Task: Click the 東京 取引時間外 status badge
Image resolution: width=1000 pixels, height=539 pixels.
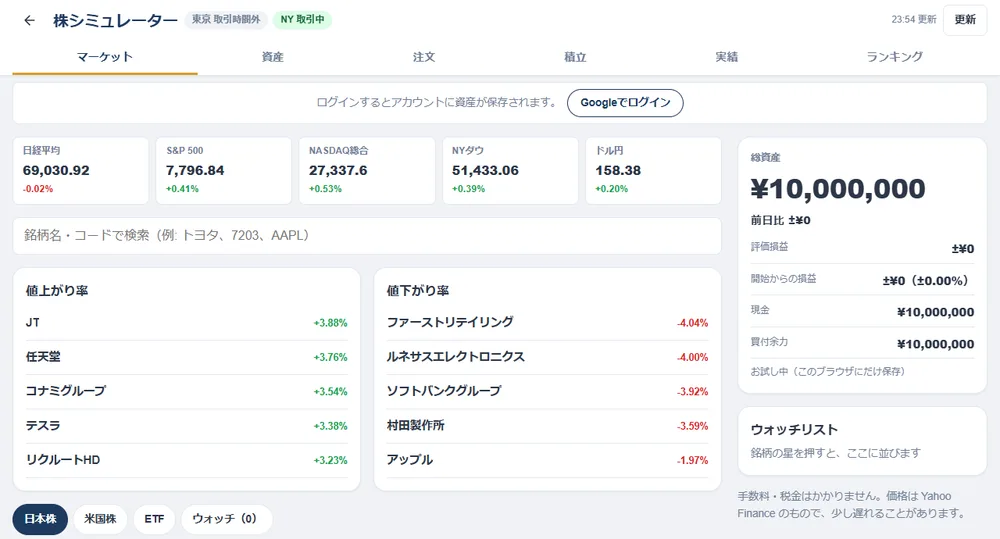Action: pos(226,20)
